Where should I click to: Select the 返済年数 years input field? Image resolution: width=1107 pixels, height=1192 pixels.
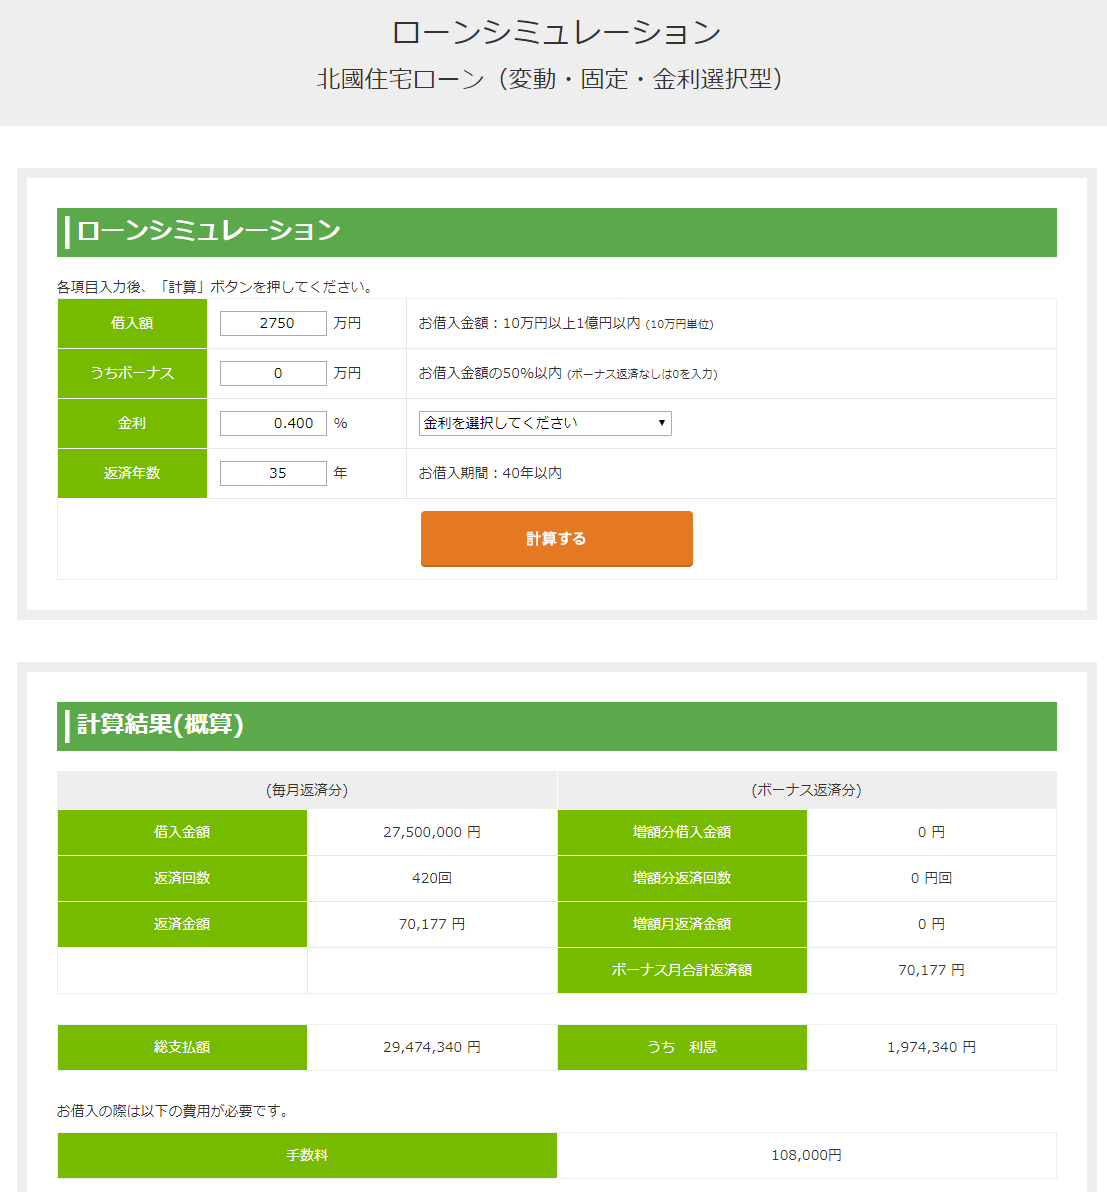(x=273, y=473)
